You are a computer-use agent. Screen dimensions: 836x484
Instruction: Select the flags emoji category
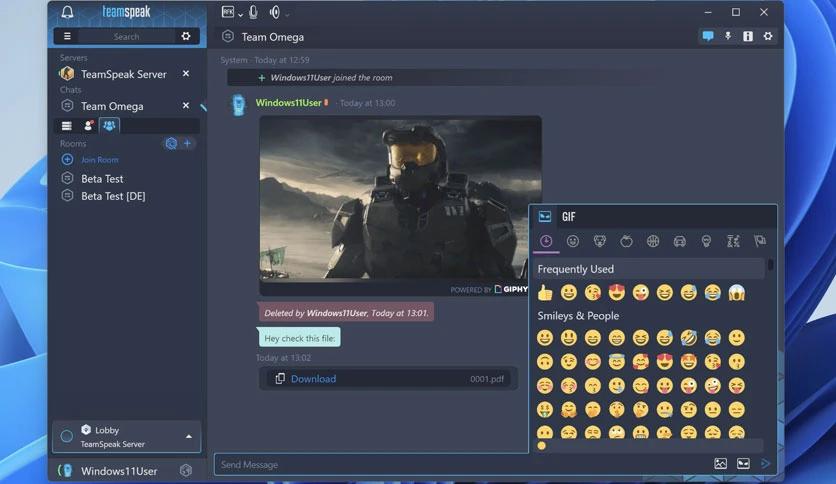(x=760, y=241)
